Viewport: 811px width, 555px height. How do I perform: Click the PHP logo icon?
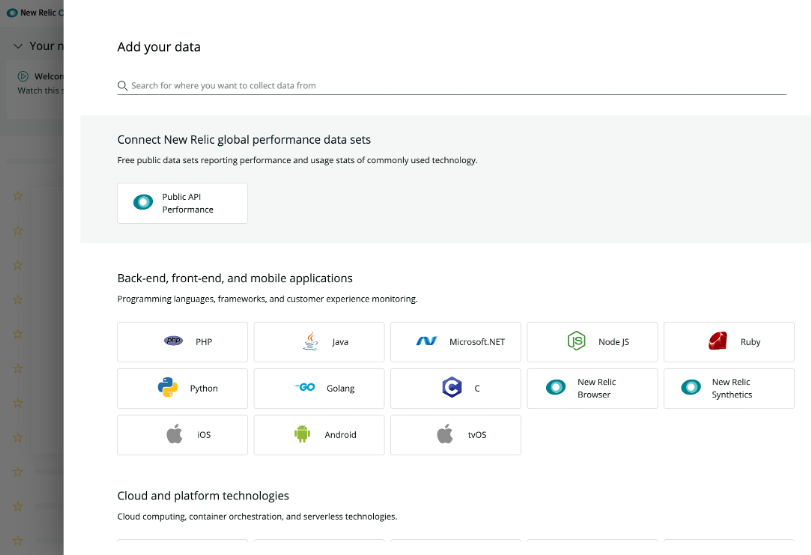173,340
